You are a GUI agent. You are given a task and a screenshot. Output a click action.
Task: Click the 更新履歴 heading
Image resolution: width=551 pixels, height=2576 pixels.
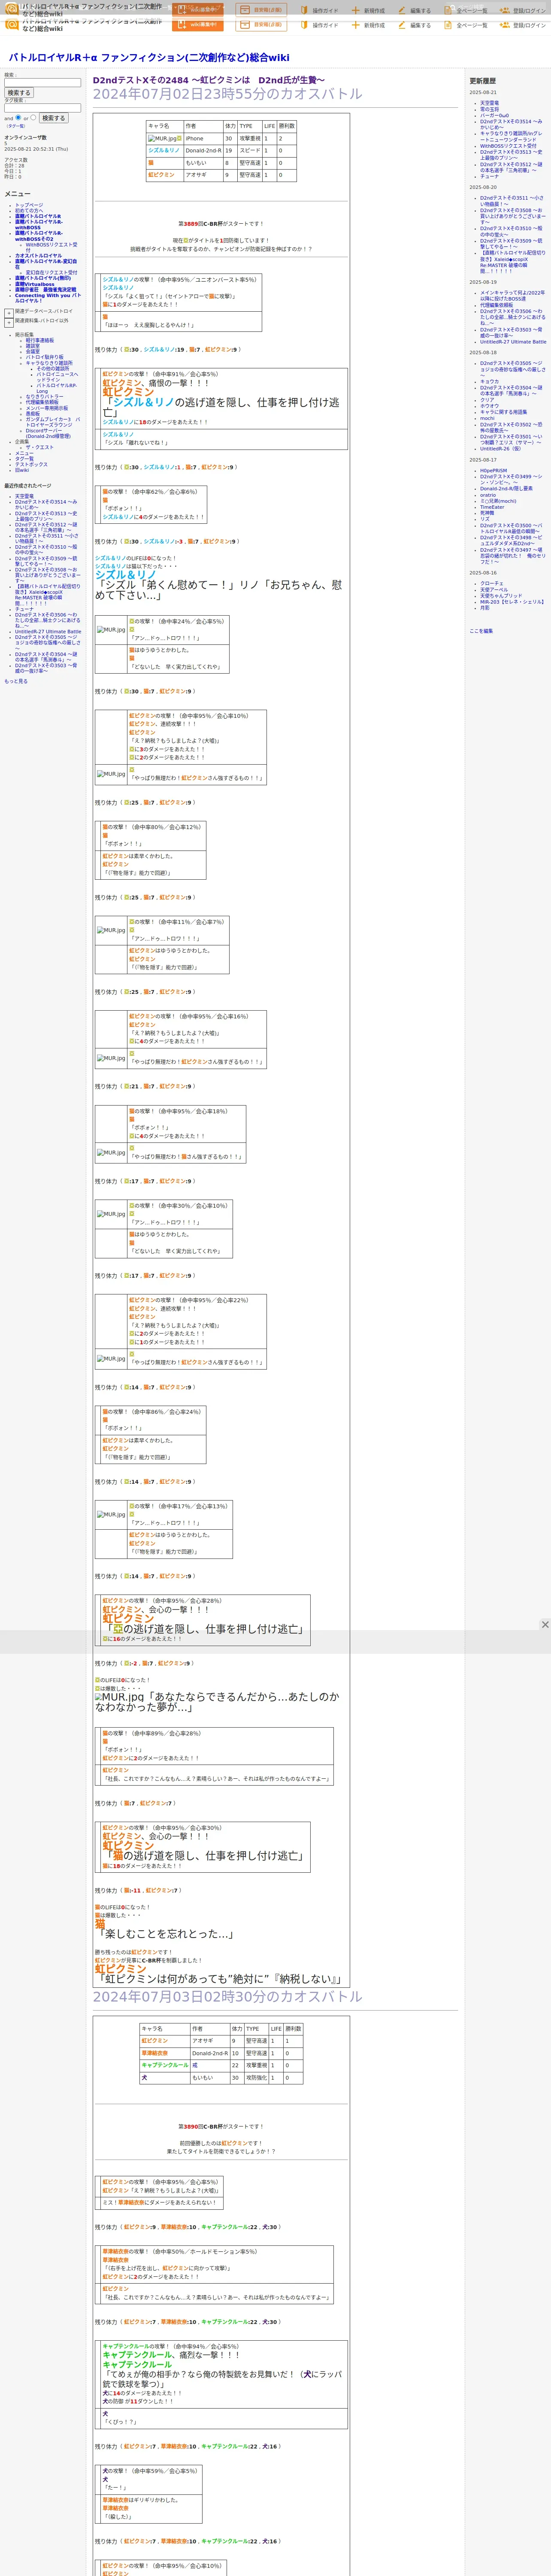pyautogui.click(x=483, y=81)
